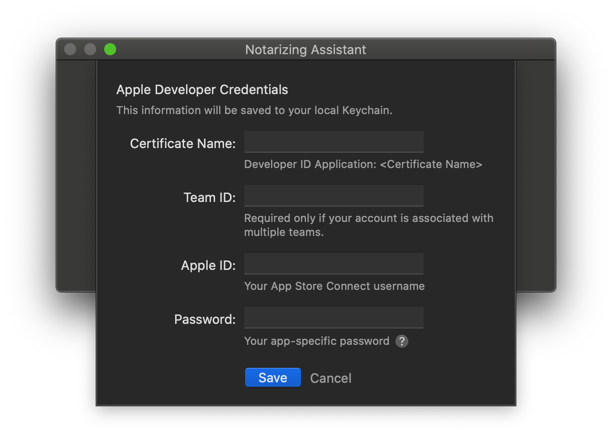Click the green zoom window button
Image resolution: width=612 pixels, height=433 pixels.
point(110,50)
